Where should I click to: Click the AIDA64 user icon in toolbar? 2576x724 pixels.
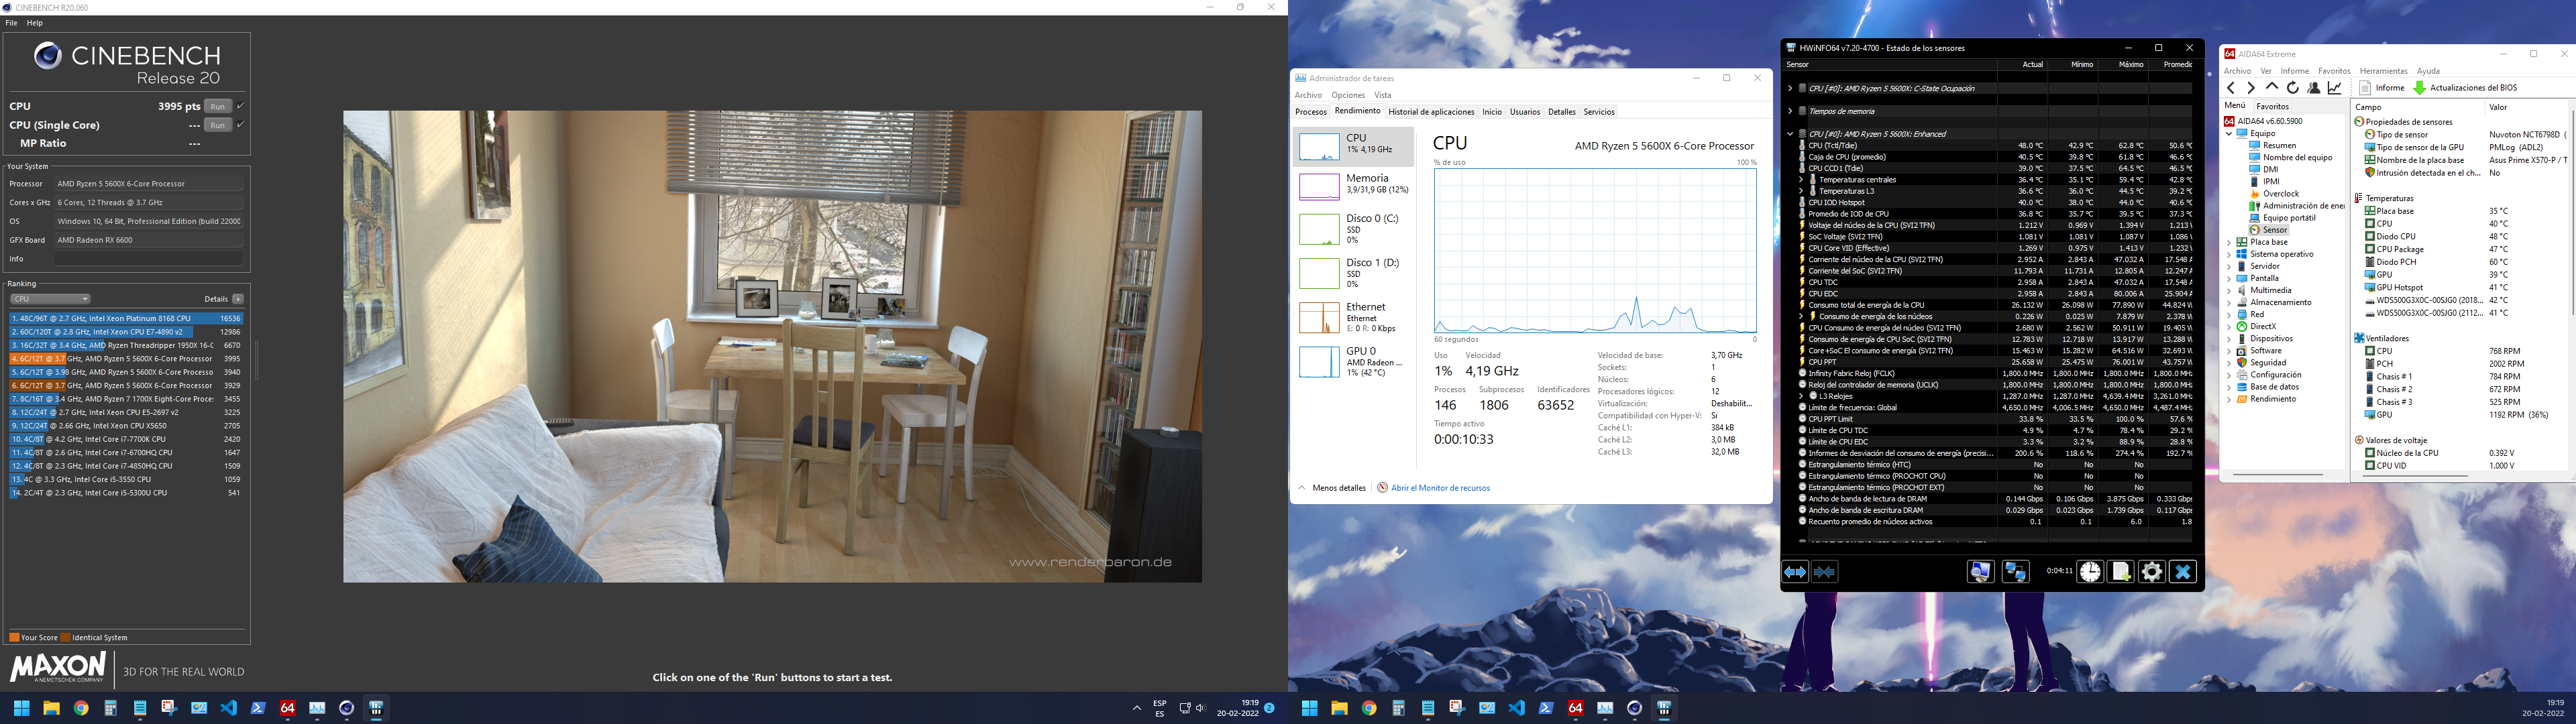tap(2314, 88)
